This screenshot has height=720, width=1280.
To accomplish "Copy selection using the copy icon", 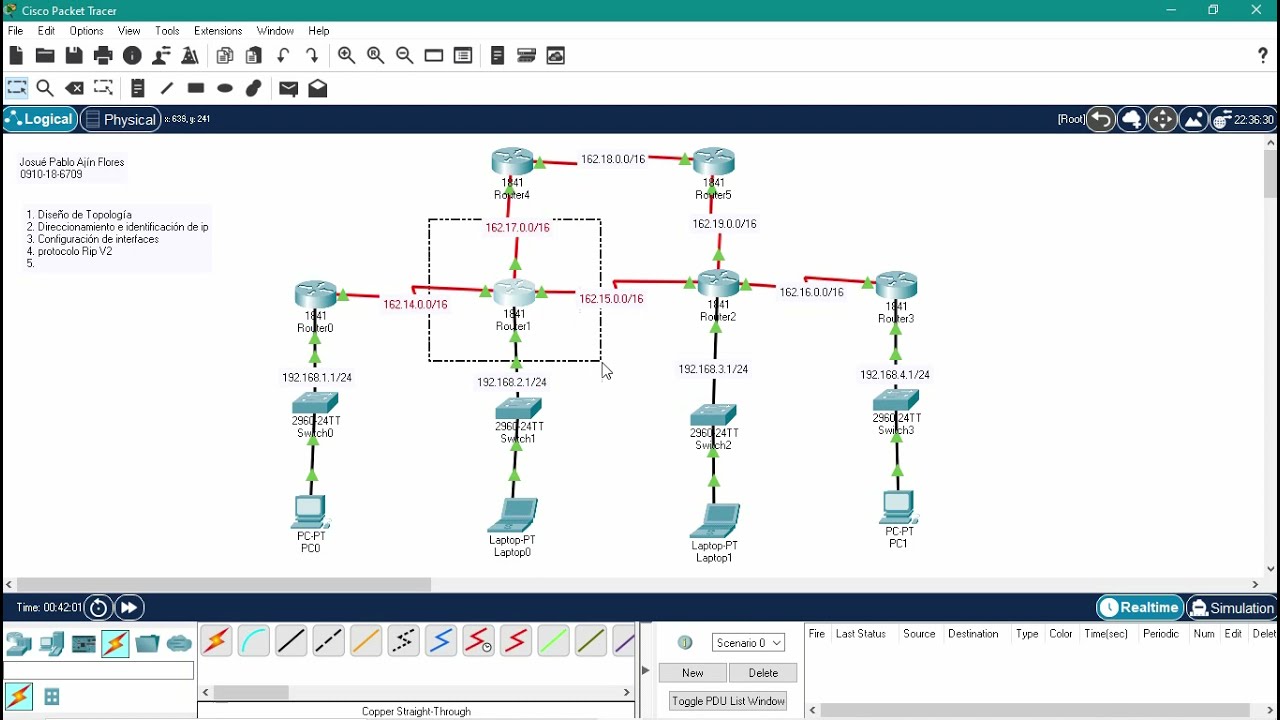I will 225,56.
